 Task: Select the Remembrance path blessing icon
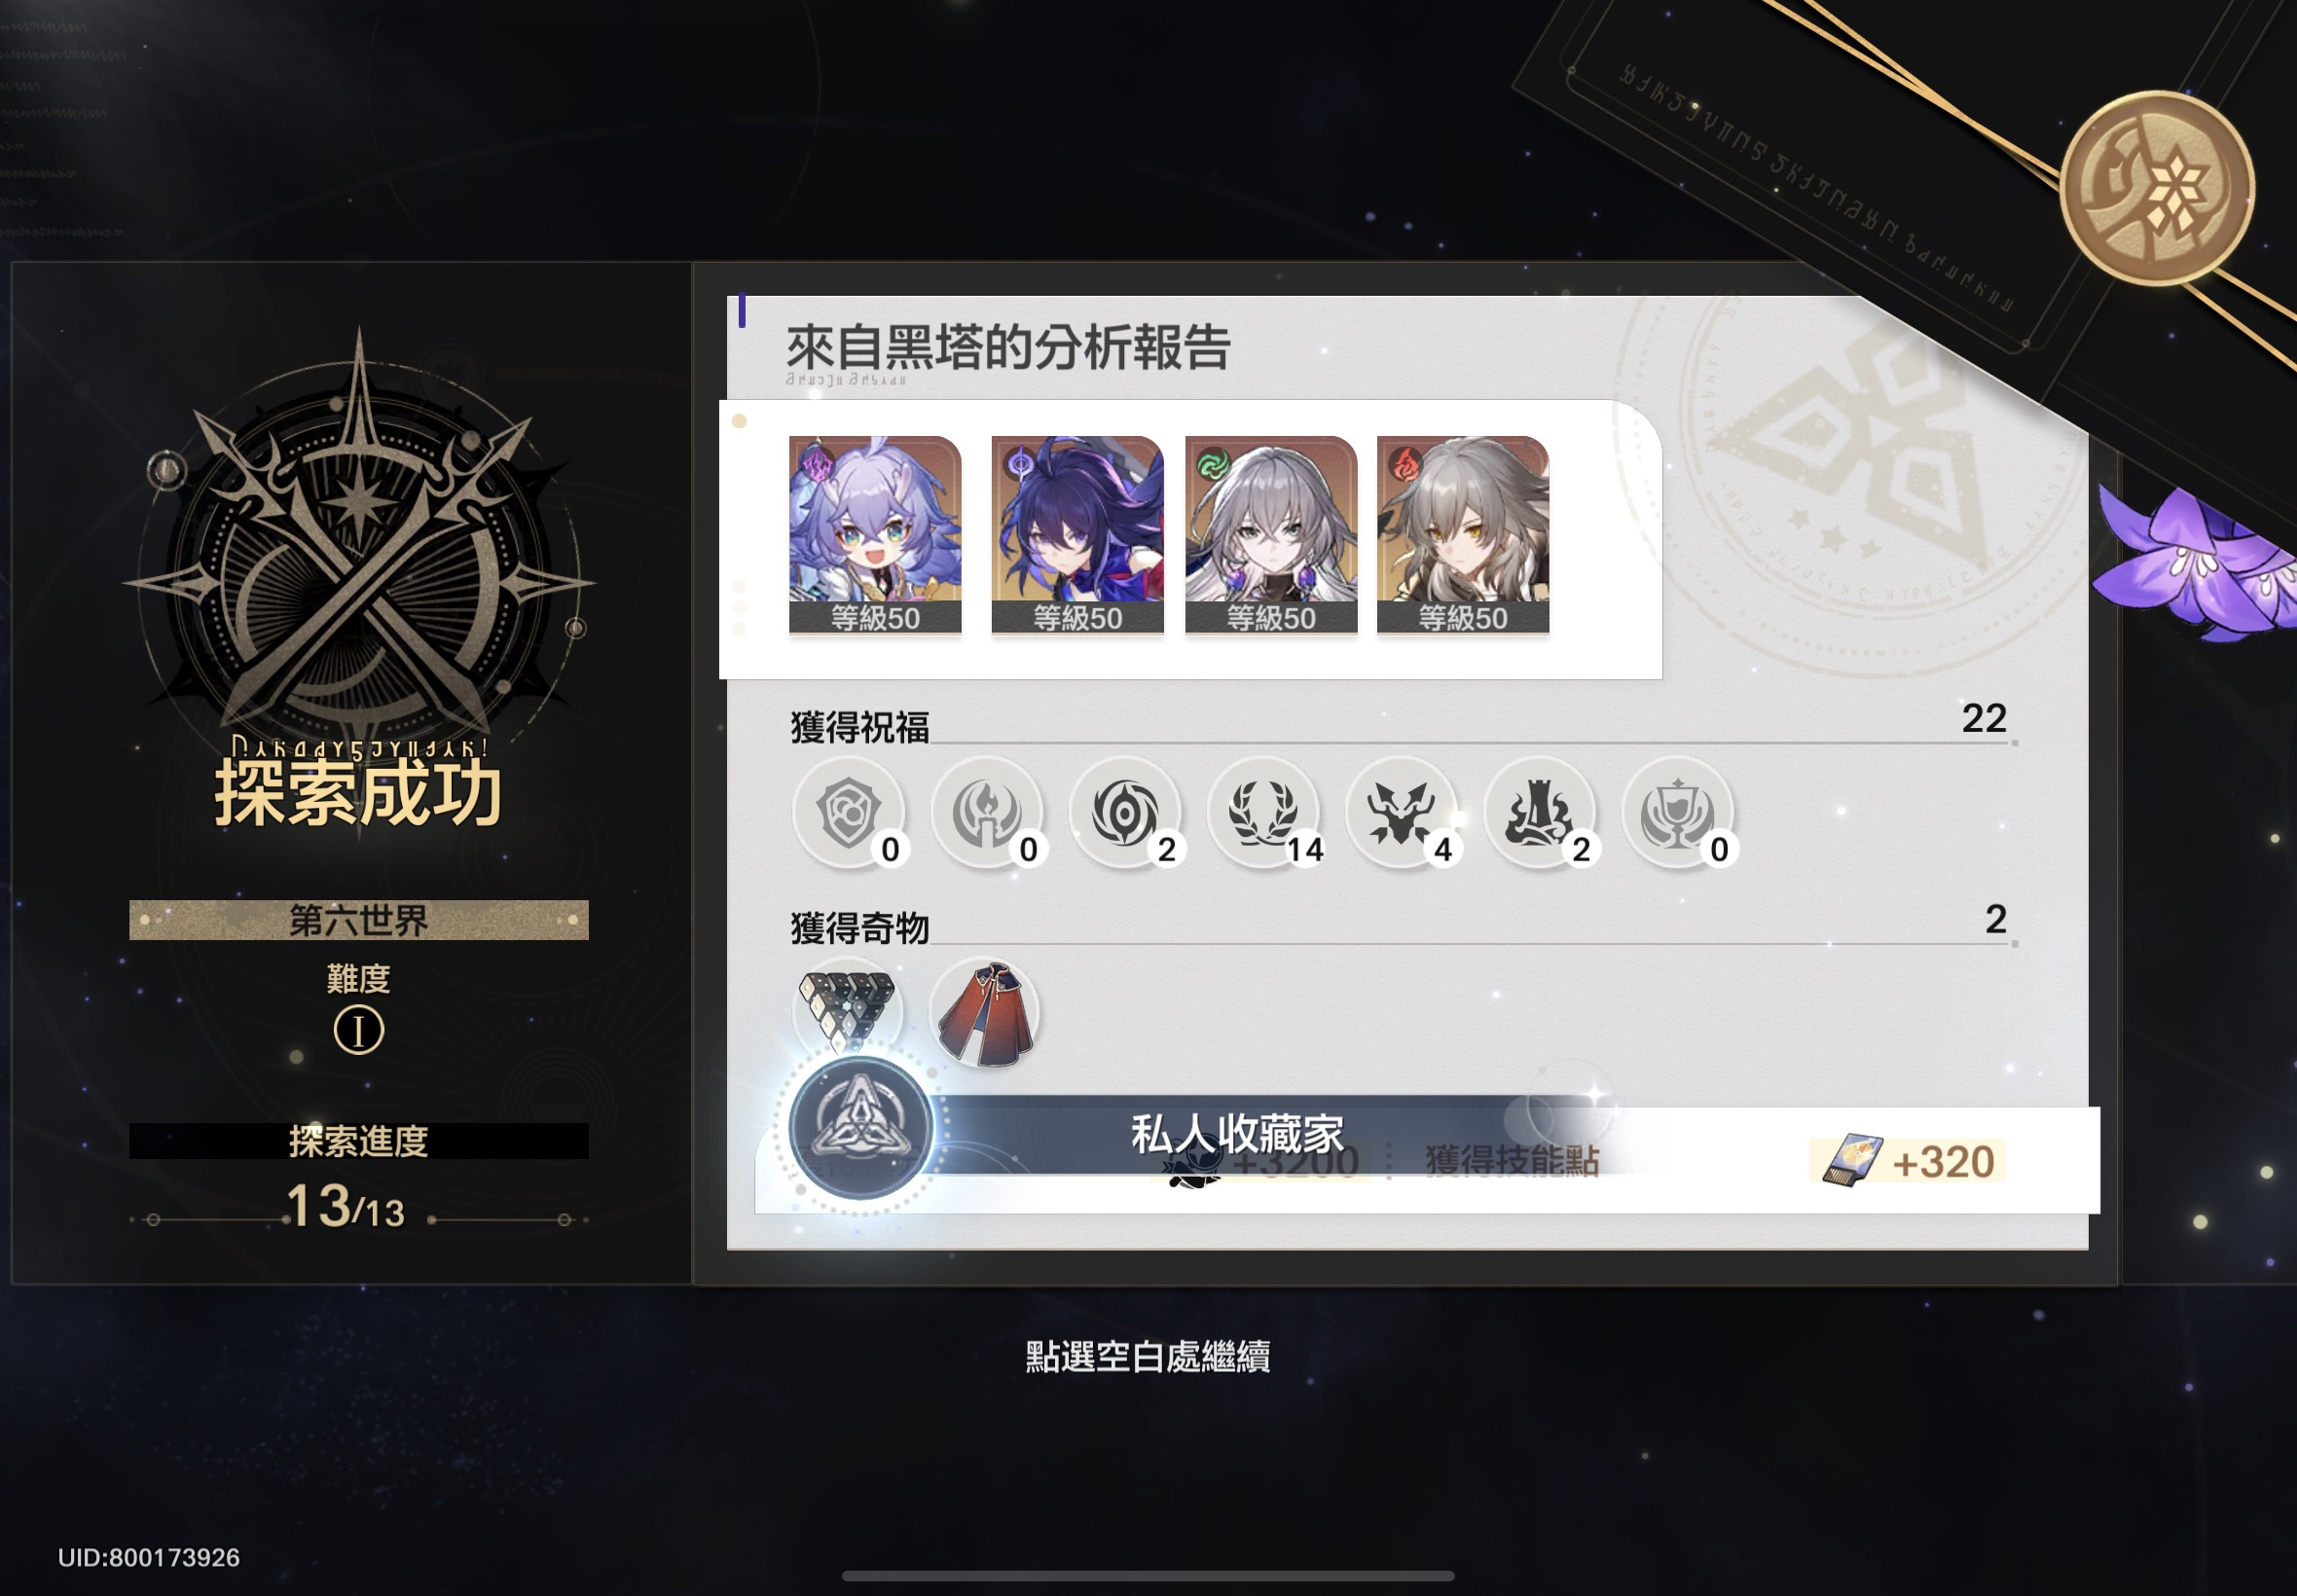tap(986, 812)
